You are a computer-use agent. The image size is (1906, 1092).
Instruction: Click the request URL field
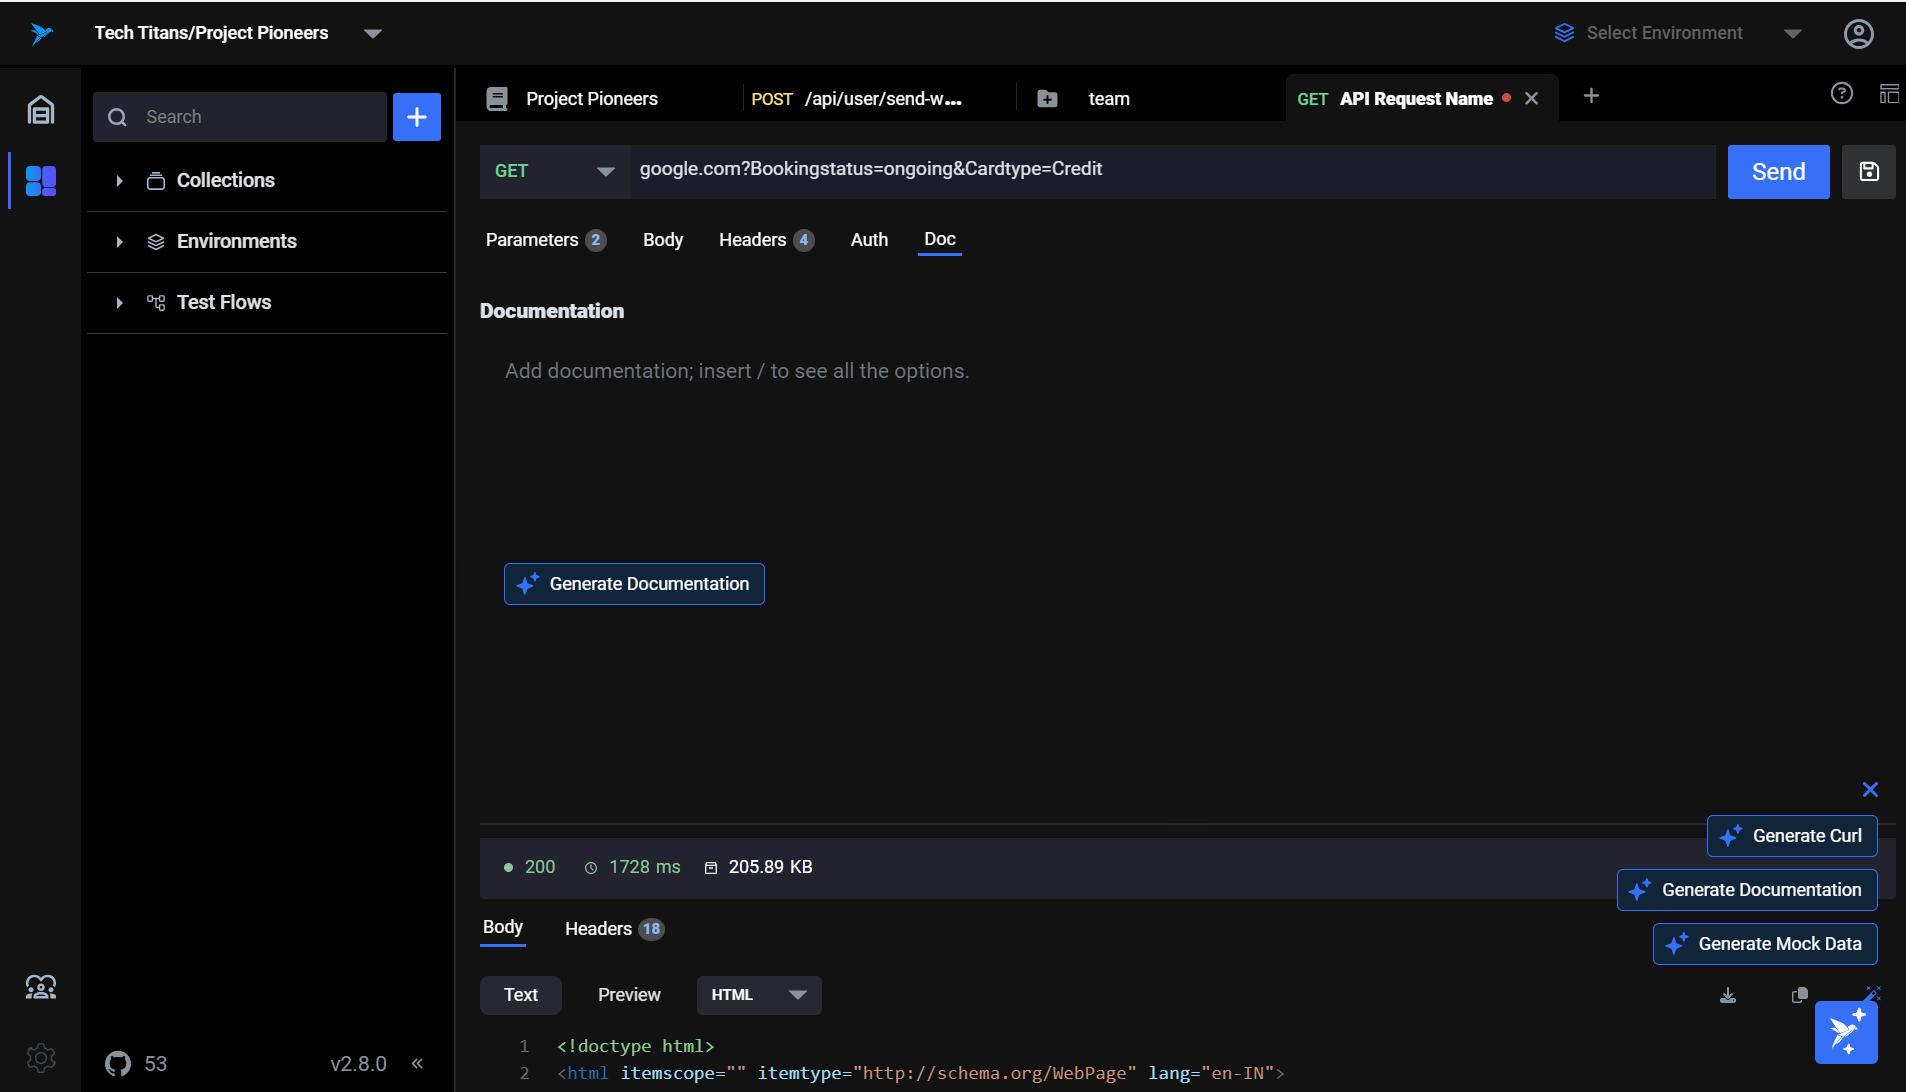click(1172, 170)
